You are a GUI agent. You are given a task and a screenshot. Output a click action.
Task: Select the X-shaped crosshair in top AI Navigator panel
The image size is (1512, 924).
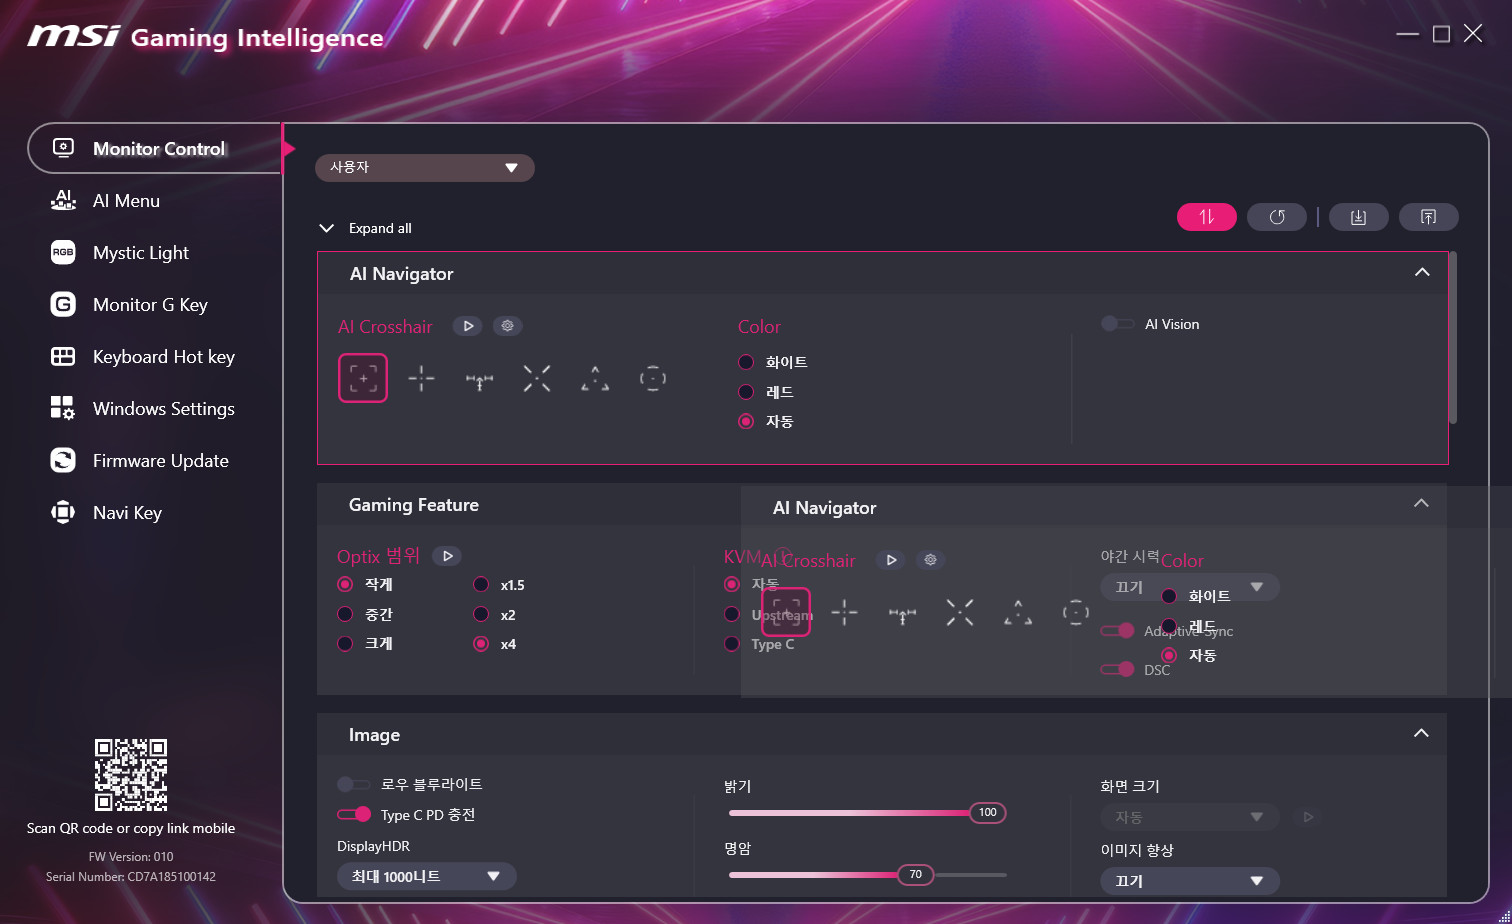coord(537,378)
